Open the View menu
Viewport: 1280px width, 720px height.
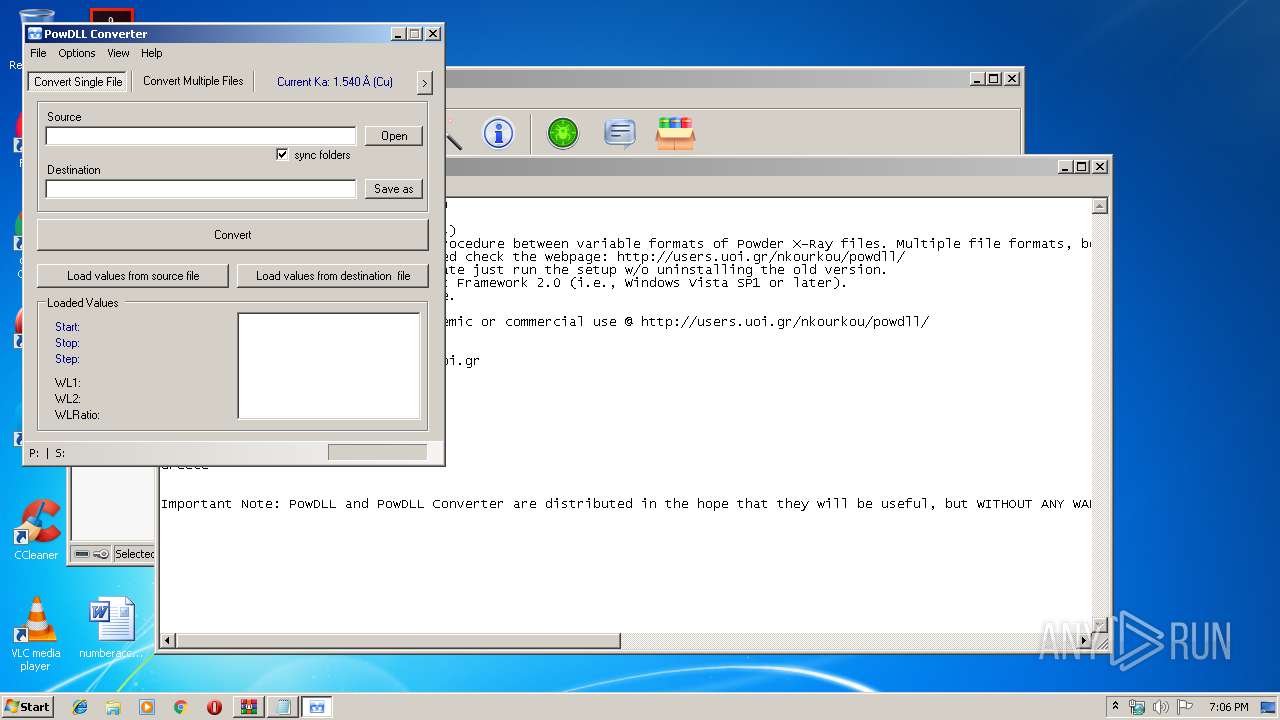[118, 53]
